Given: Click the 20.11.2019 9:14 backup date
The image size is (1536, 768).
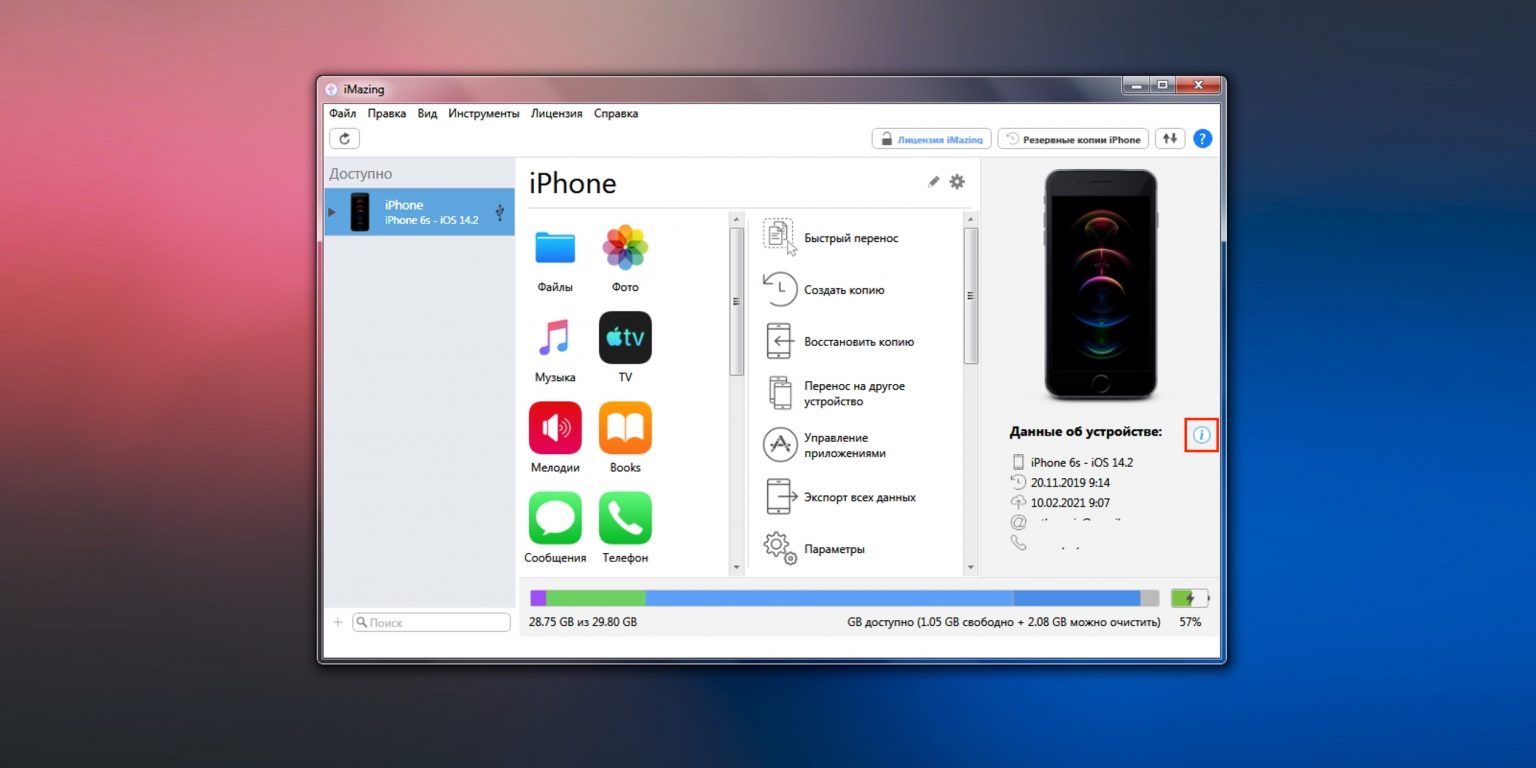Looking at the screenshot, I should click(1070, 483).
